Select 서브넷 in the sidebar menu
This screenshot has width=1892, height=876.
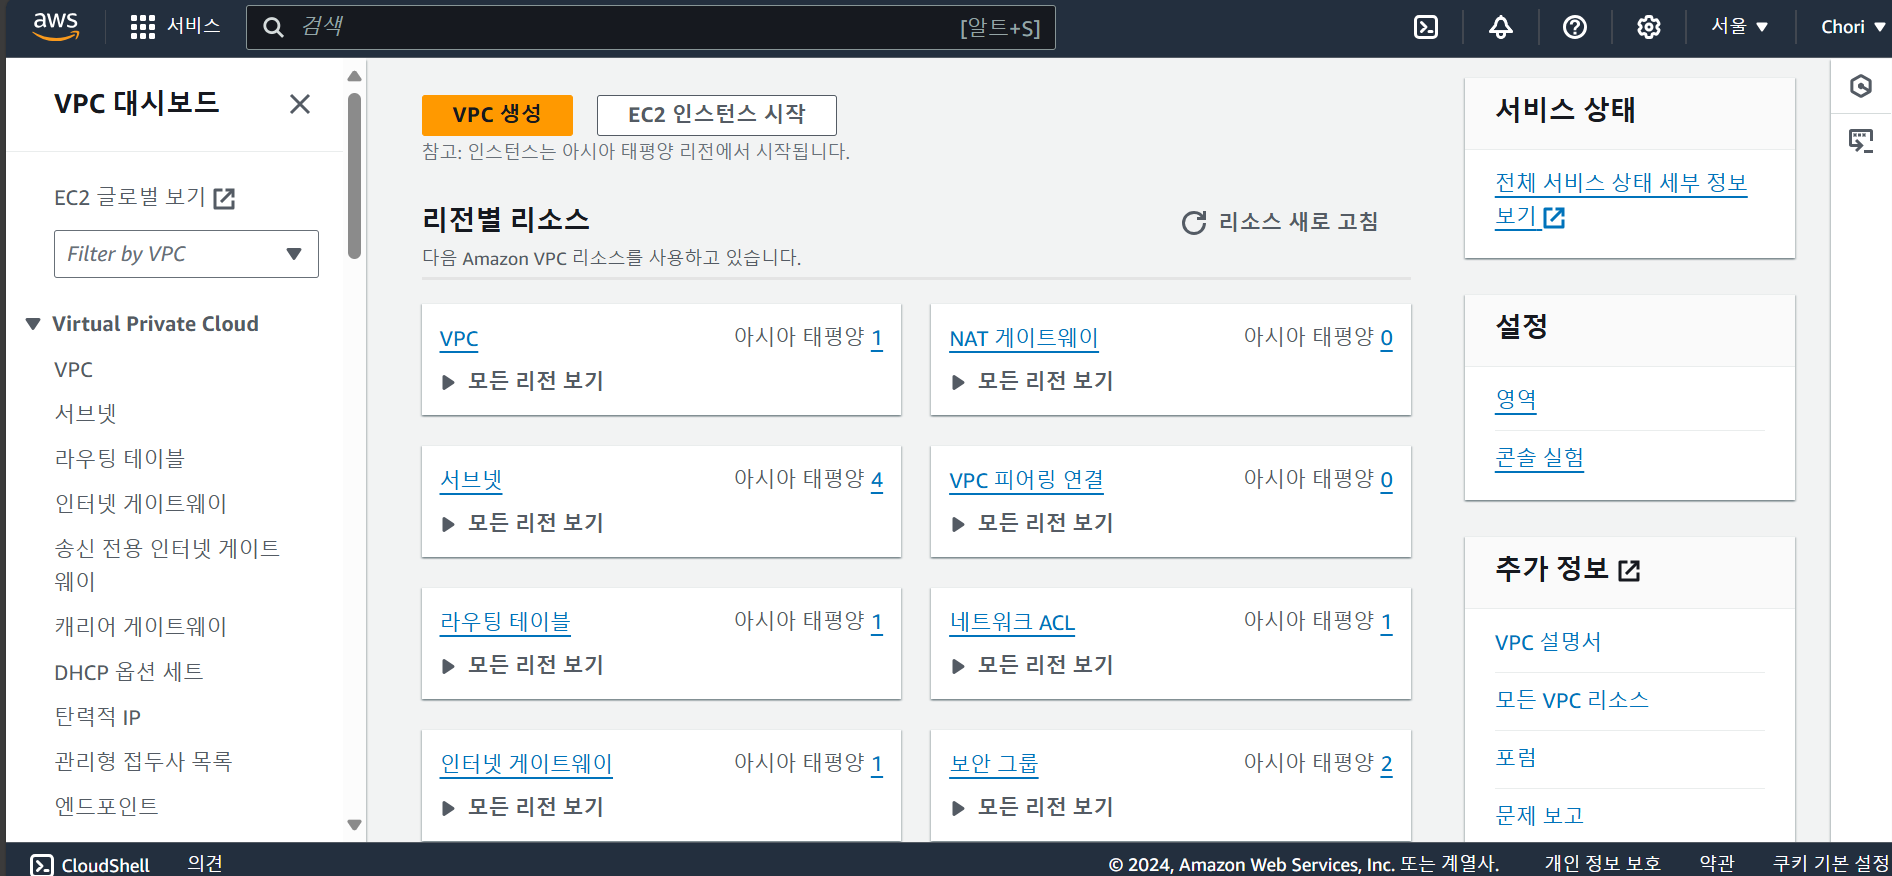86,414
